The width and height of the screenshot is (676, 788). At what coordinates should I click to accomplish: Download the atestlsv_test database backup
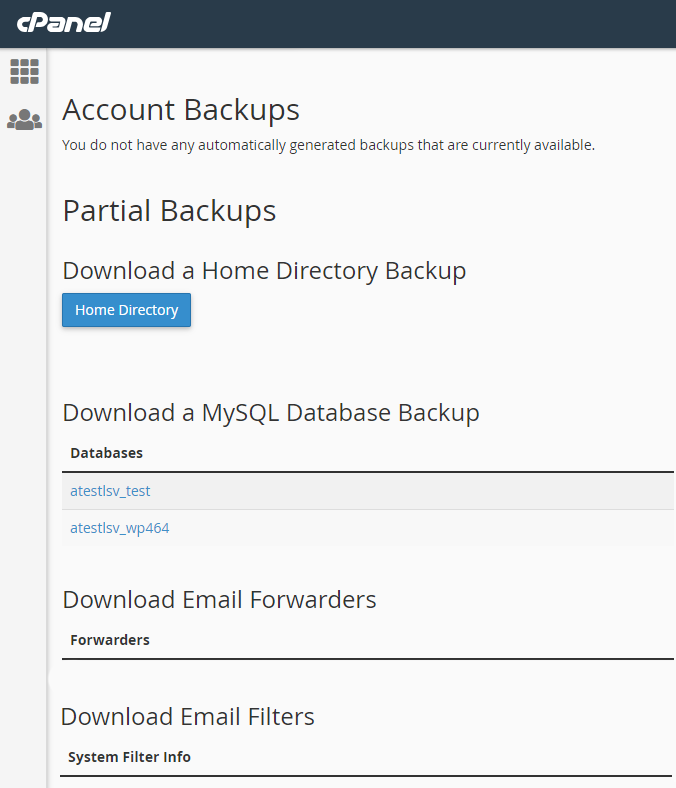point(110,491)
